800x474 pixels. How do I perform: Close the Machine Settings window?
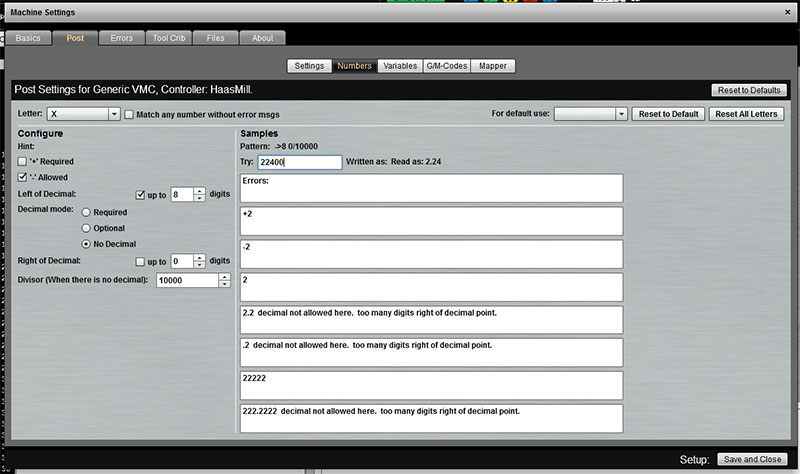[787, 12]
